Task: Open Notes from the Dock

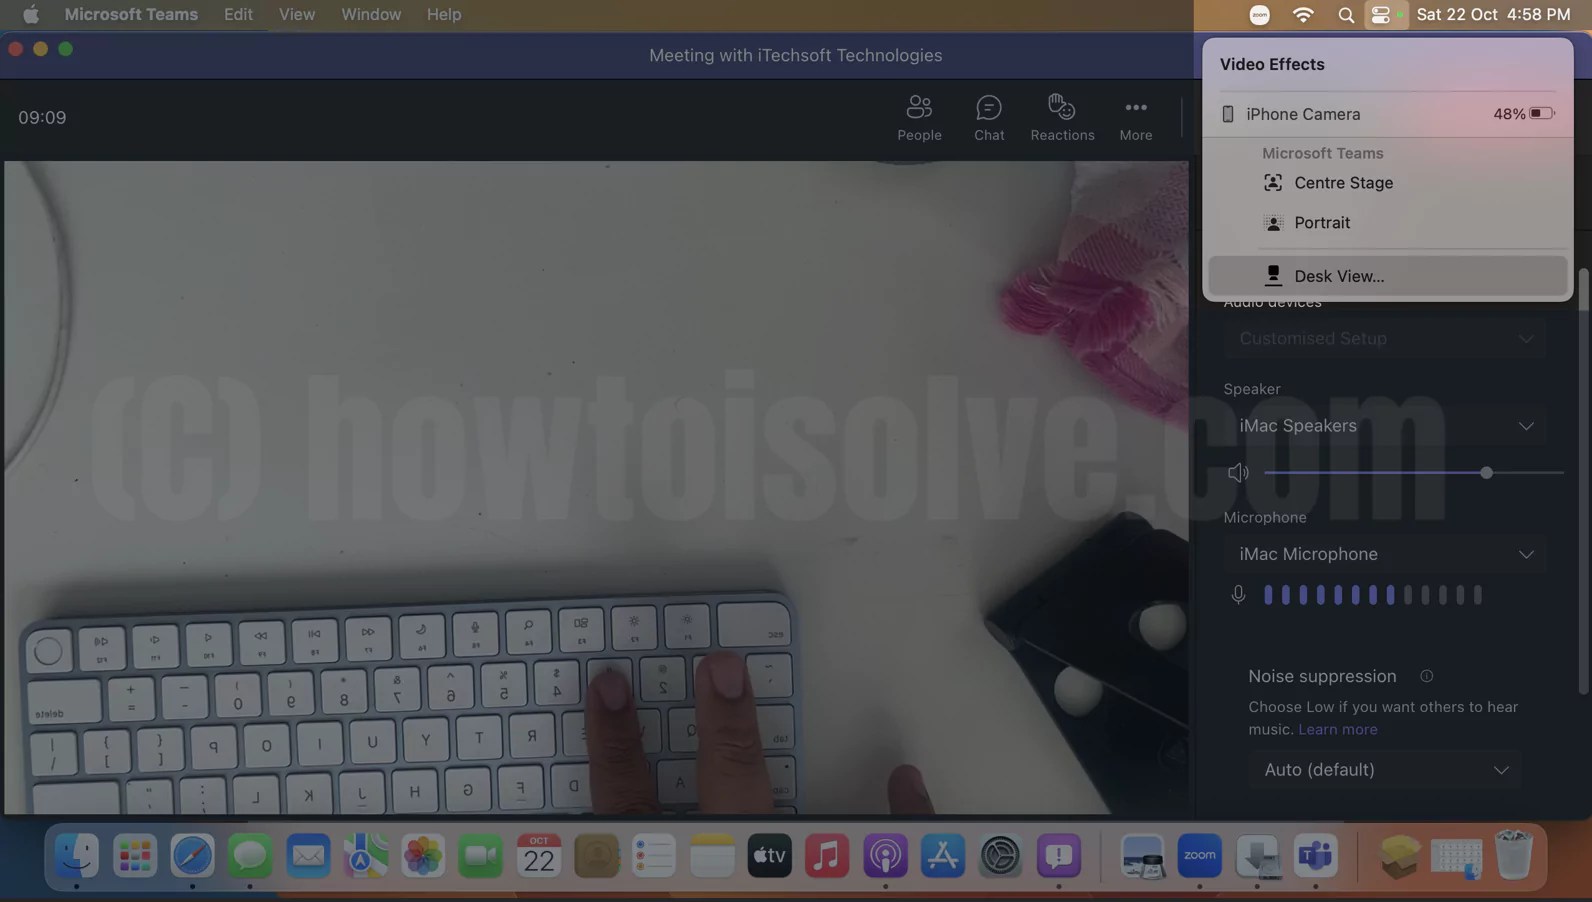Action: [712, 856]
